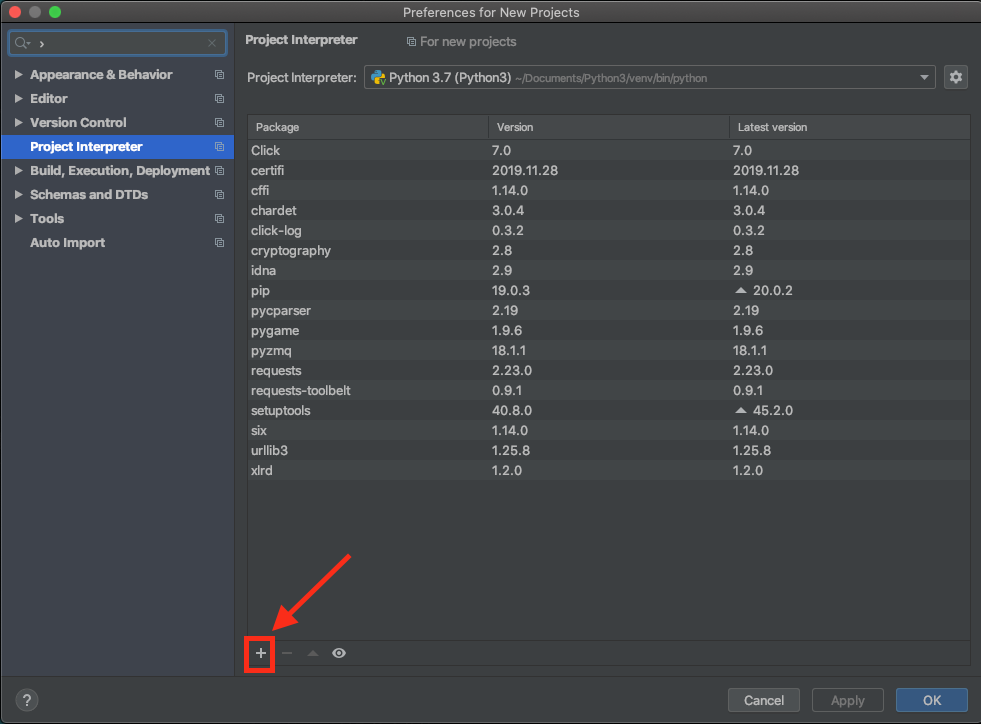Viewport: 981px width, 724px height.
Task: Select the urllib3 package row
Action: [x=609, y=451]
